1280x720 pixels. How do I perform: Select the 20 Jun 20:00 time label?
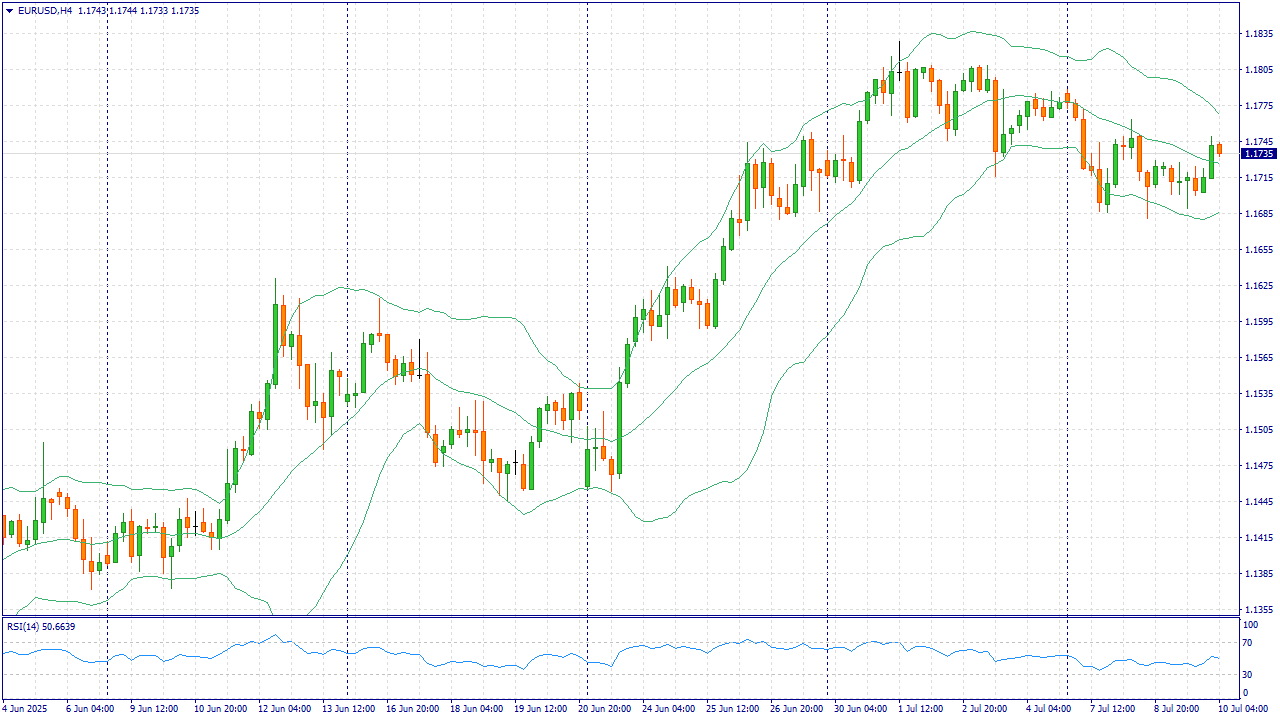(x=604, y=709)
